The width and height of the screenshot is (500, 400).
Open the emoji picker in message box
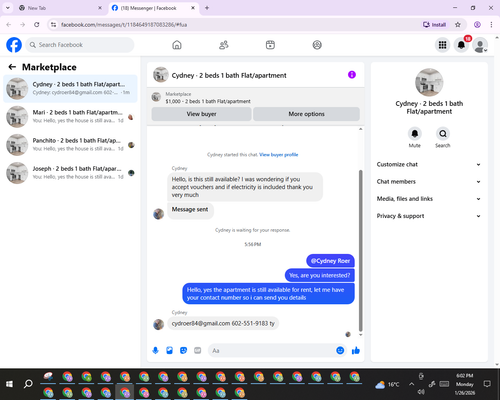(x=340, y=350)
